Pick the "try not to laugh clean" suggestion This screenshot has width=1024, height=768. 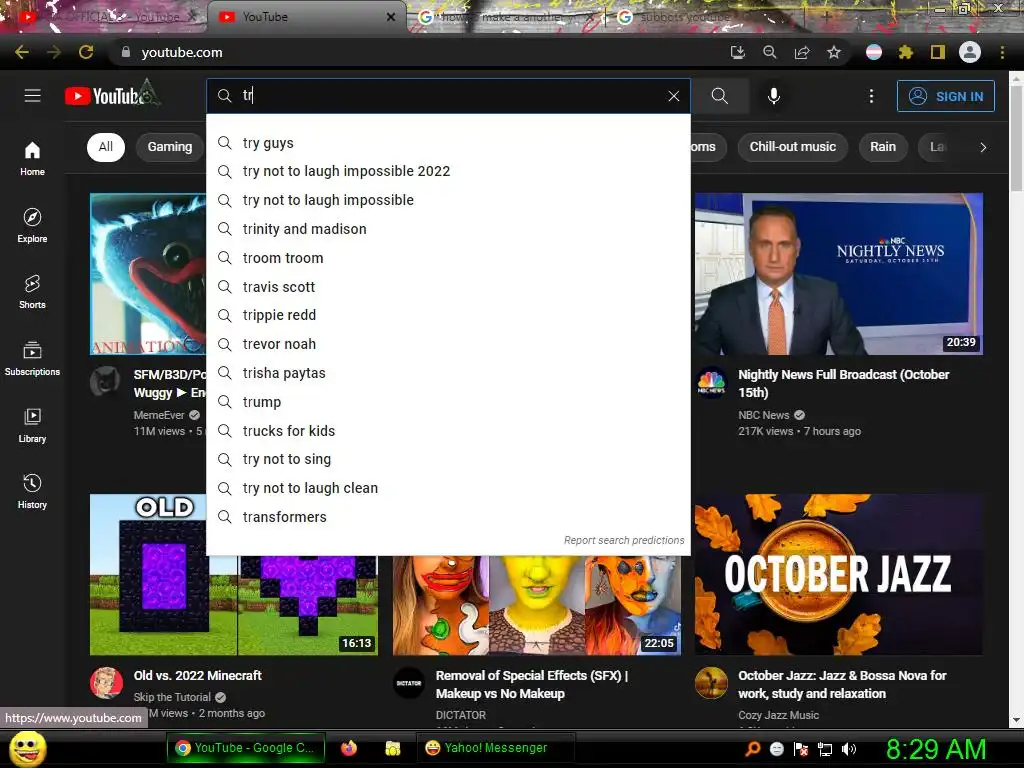448,488
